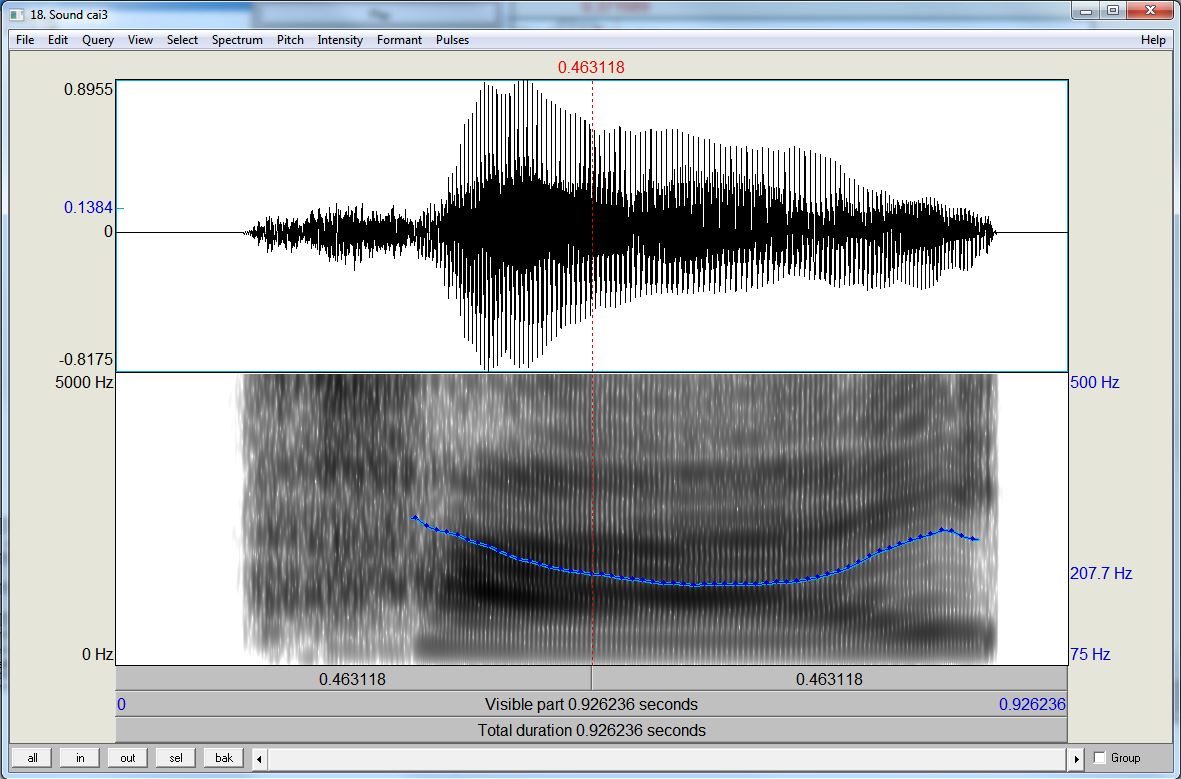Play the left 0.463118 segment bar

352,679
